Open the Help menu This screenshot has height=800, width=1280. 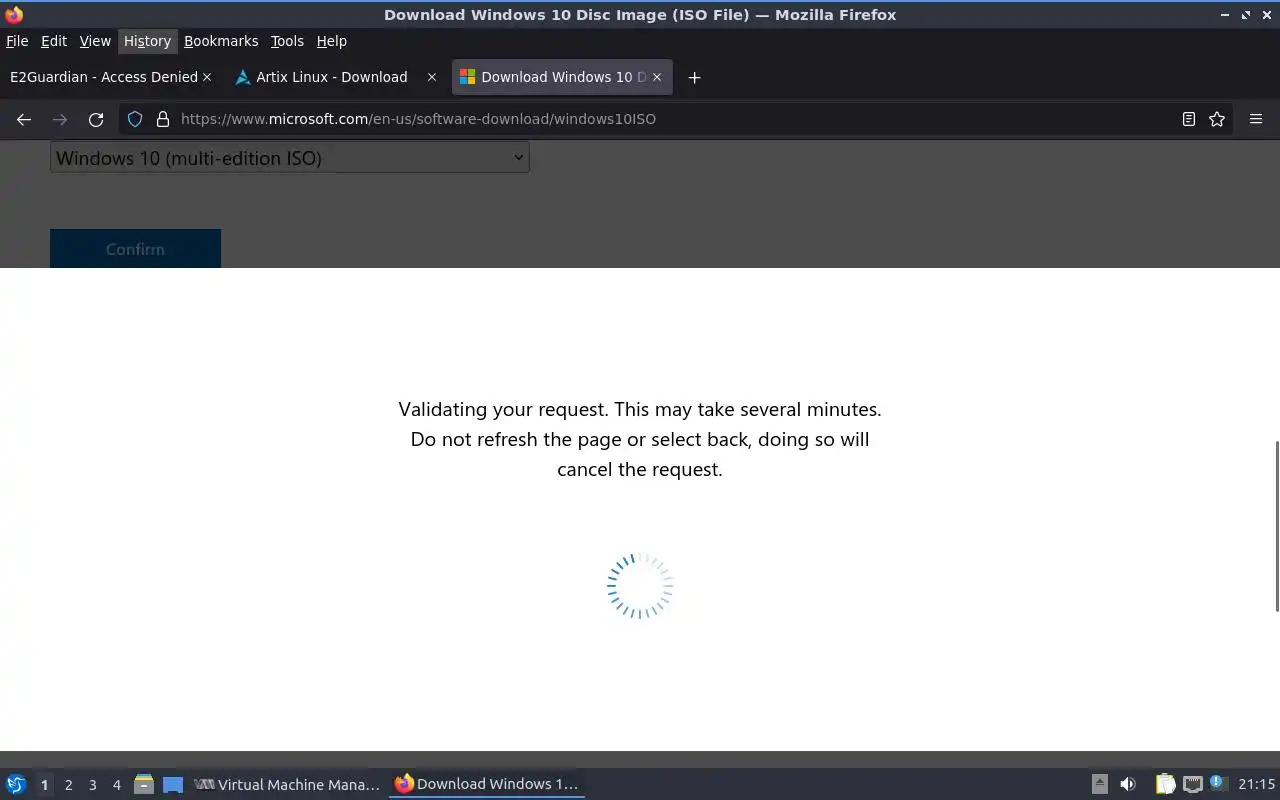point(332,41)
